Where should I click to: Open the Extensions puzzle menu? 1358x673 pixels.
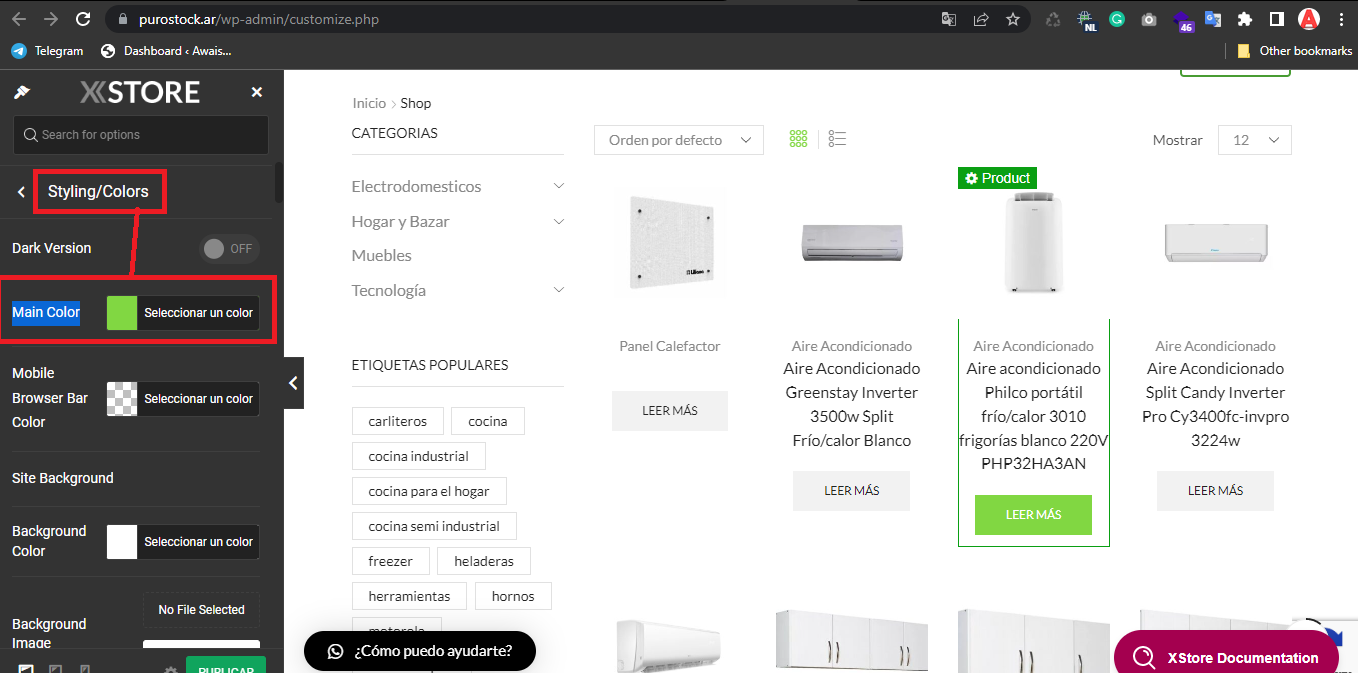[x=1245, y=19]
